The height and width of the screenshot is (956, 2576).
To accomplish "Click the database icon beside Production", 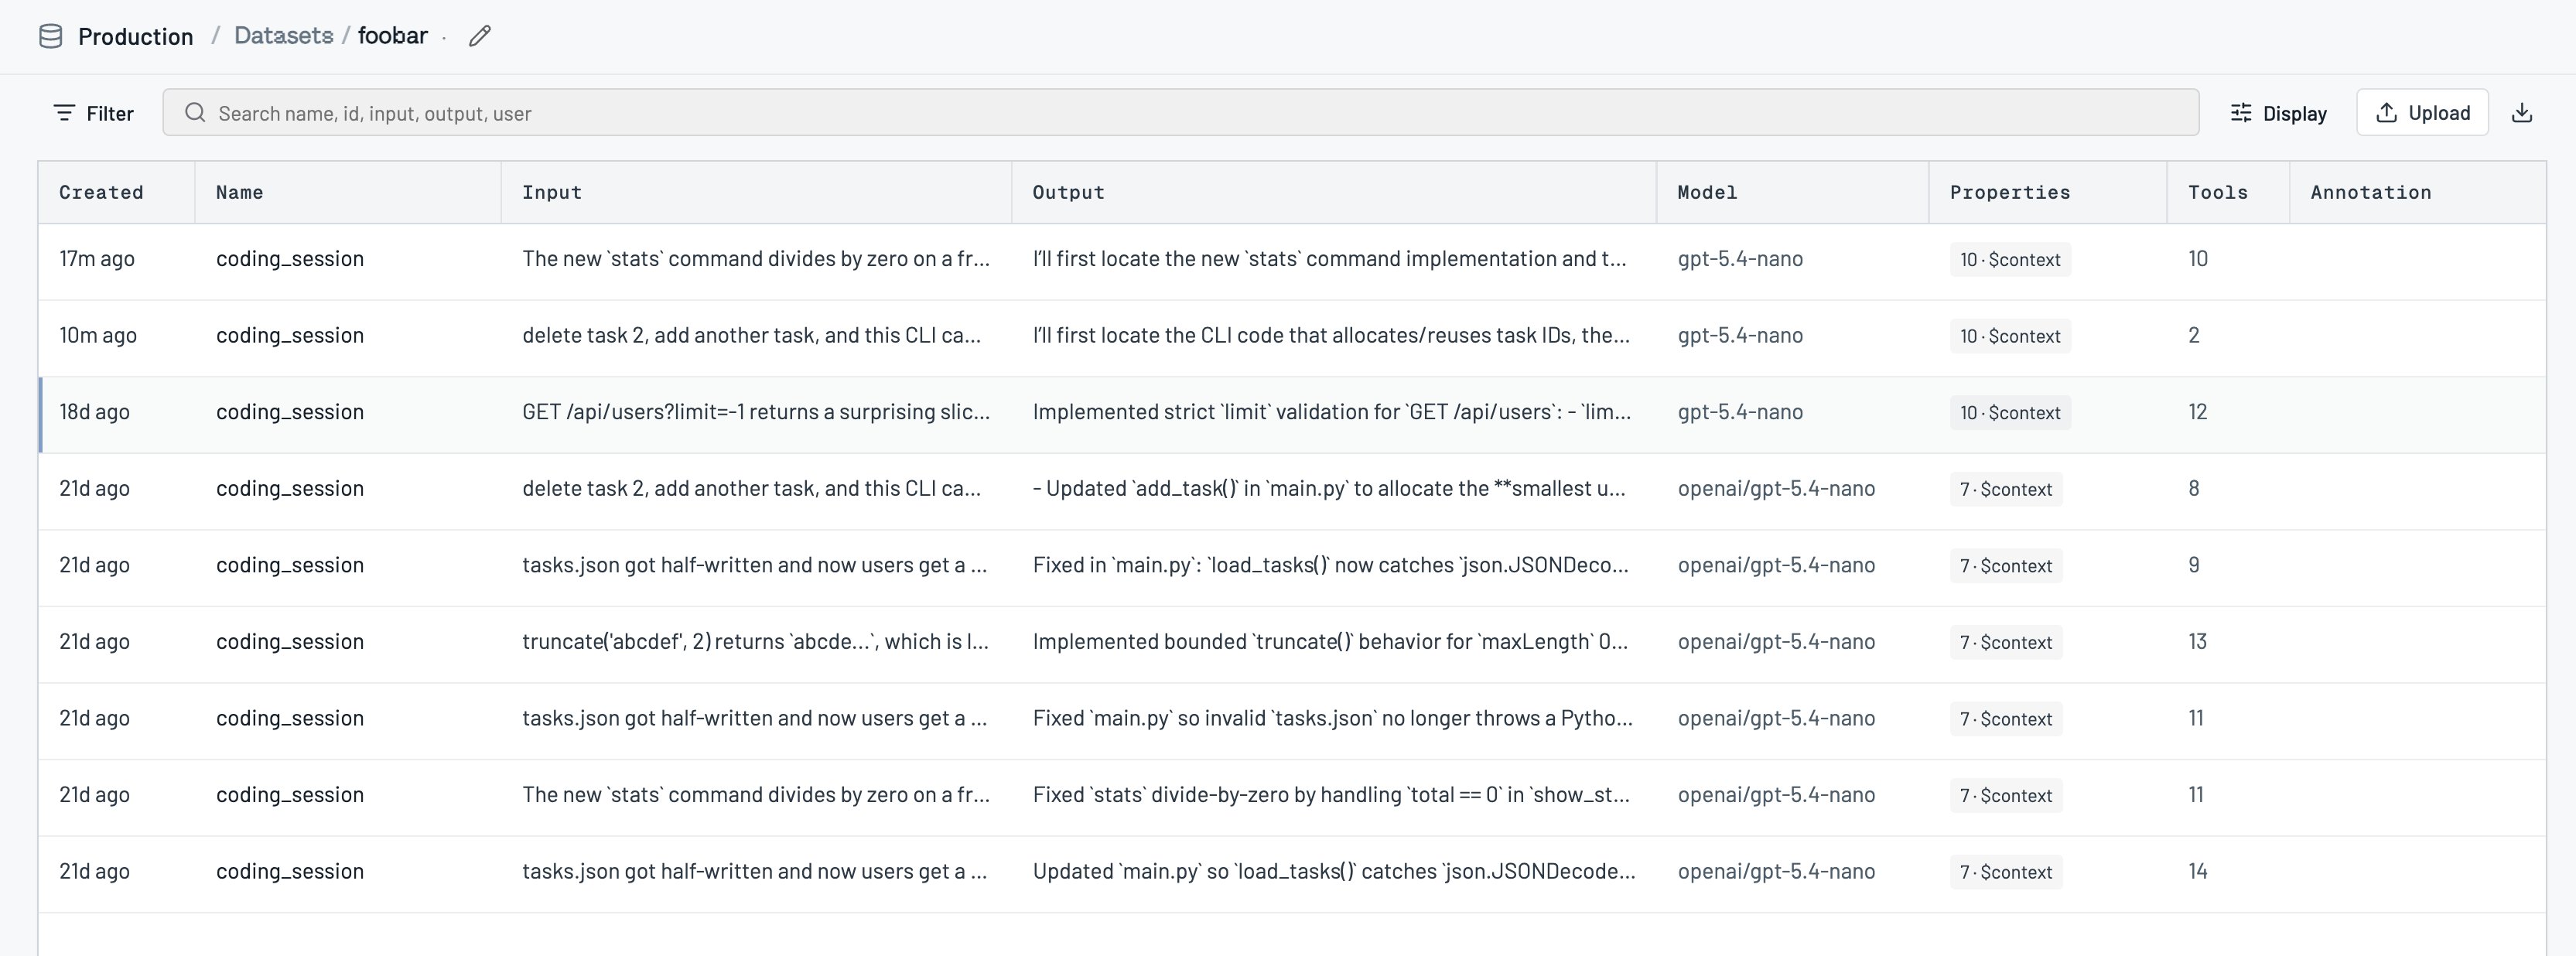I will coord(50,36).
